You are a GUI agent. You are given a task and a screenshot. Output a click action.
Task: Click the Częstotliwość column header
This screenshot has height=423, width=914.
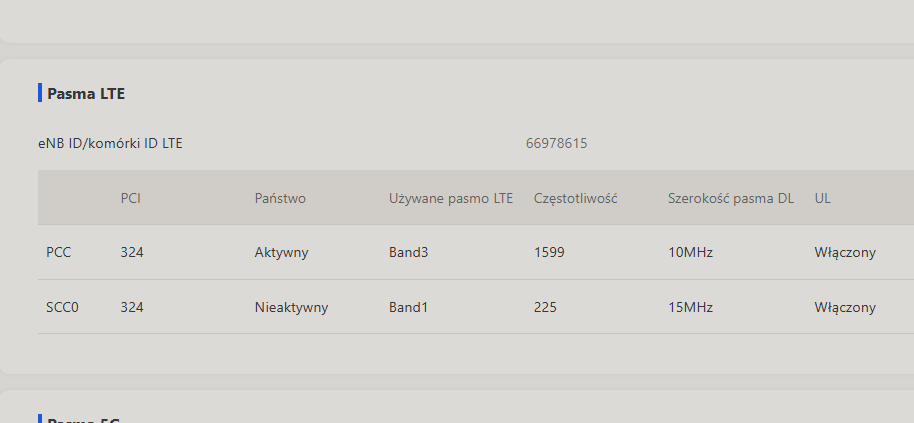coord(575,199)
